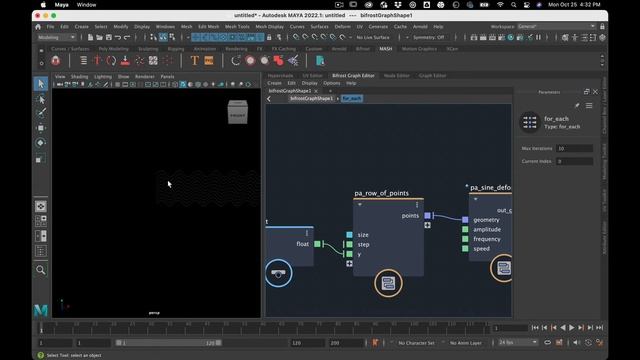Click the Max iterations input field
The width and height of the screenshot is (640, 360).
[575, 149]
